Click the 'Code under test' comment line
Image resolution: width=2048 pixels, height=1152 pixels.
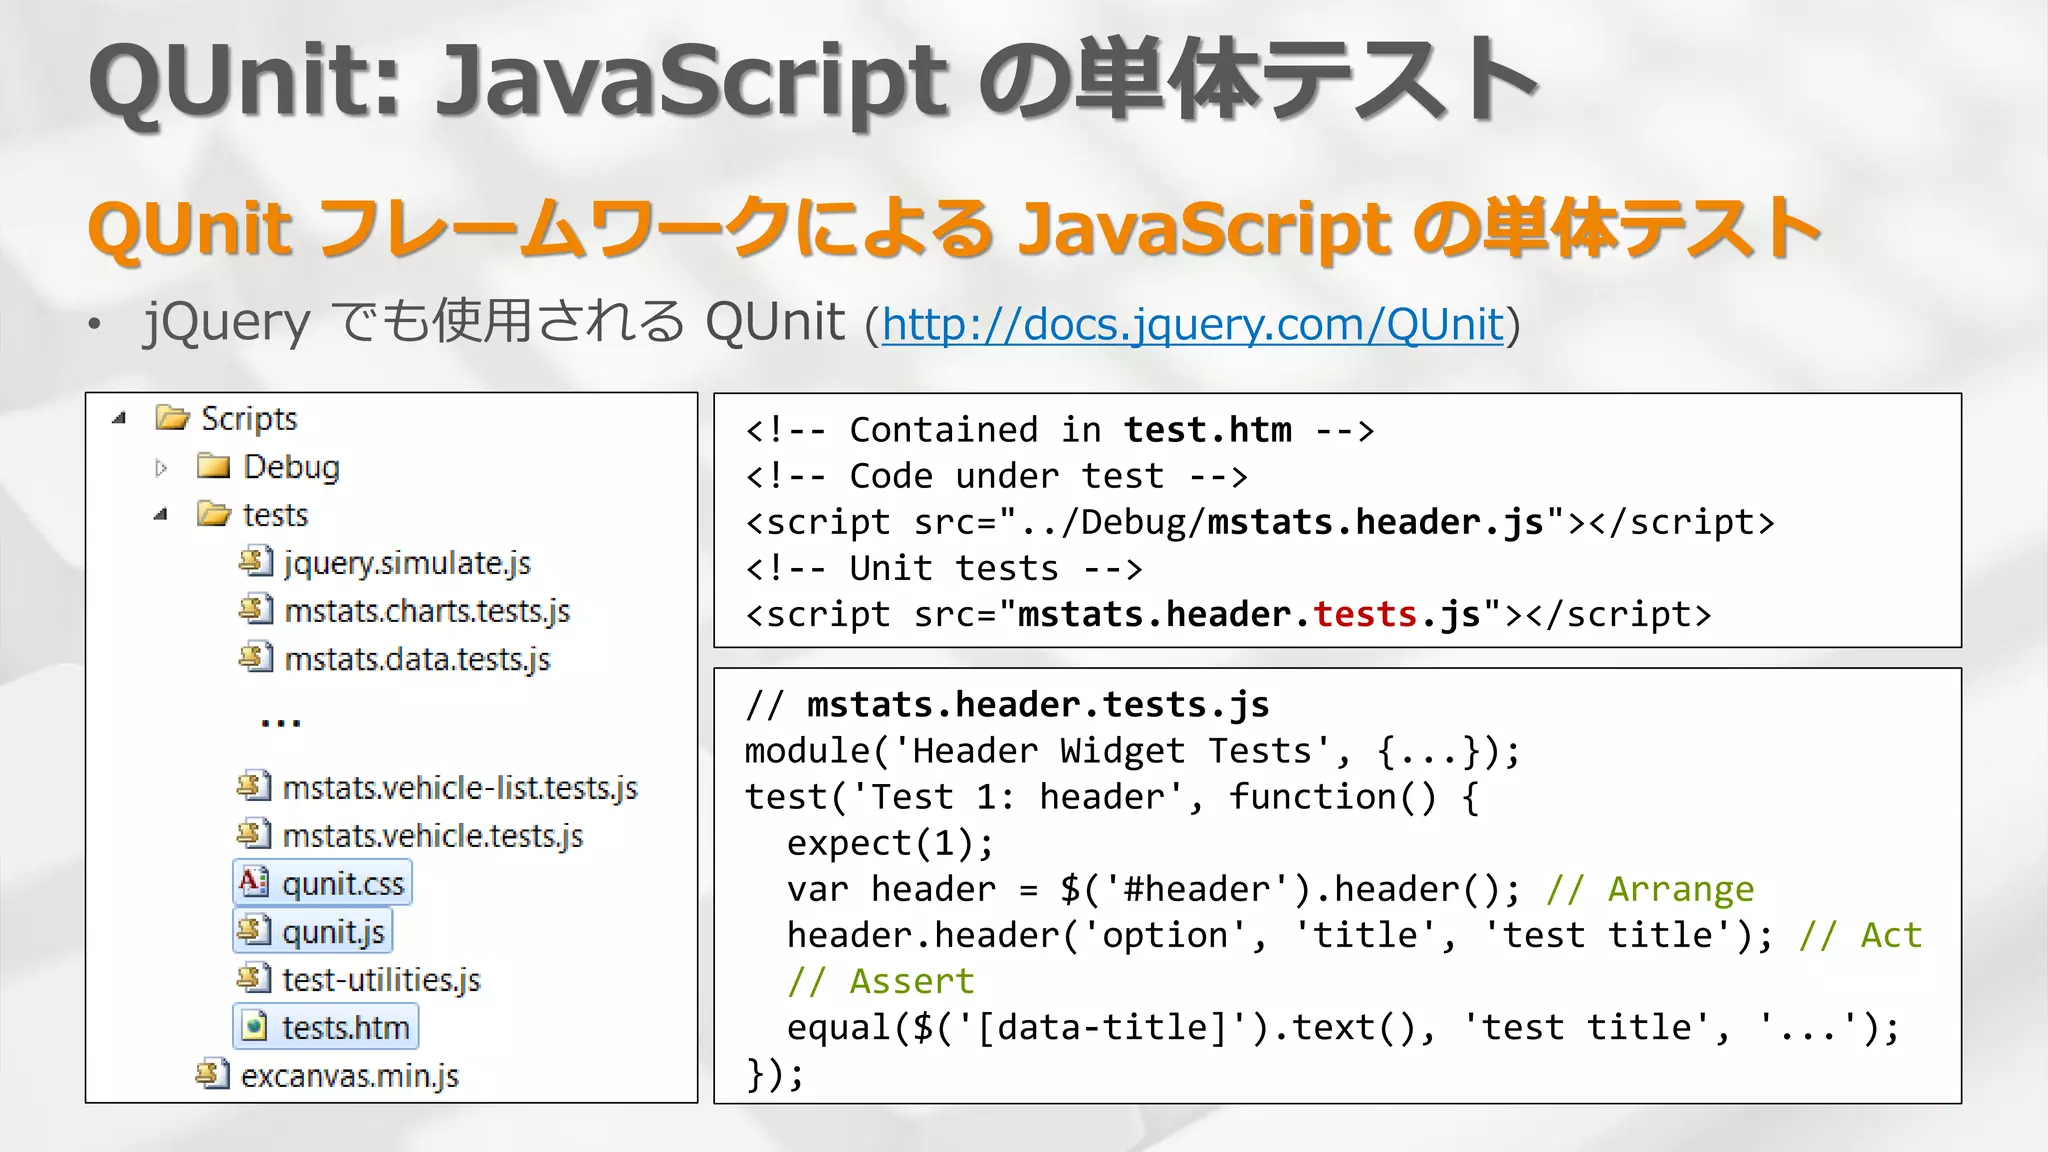click(997, 476)
